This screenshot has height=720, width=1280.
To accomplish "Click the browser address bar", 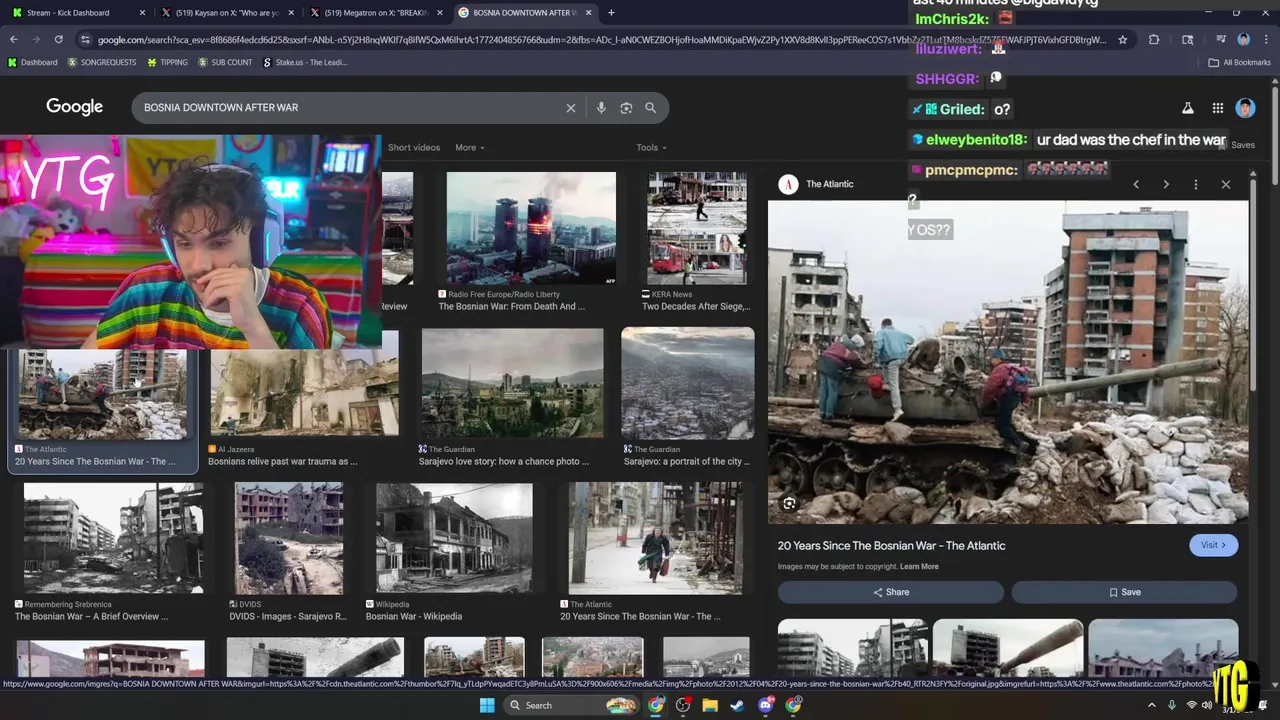I will point(600,39).
